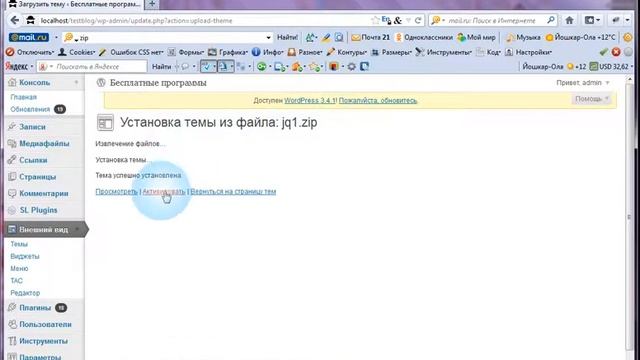Reload the page with the refresh icon
Image resolution: width=640 pixels, height=360 pixels.
click(418, 20)
